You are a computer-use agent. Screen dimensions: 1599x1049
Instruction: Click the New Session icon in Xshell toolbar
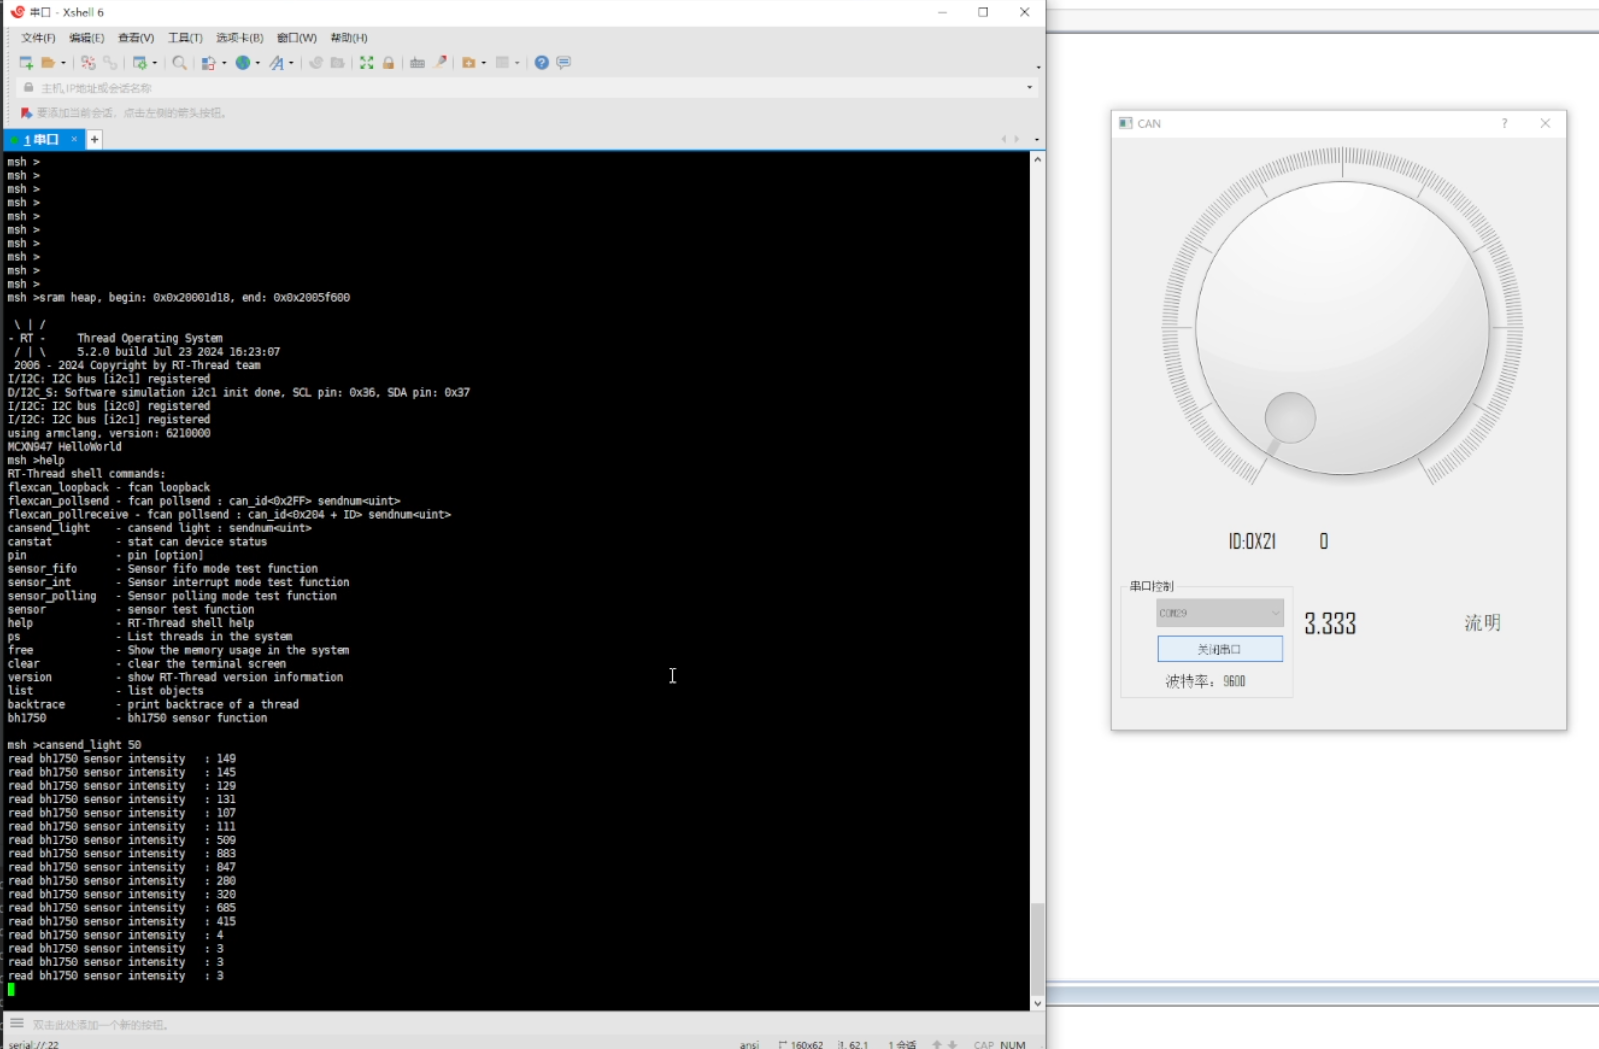pos(26,63)
